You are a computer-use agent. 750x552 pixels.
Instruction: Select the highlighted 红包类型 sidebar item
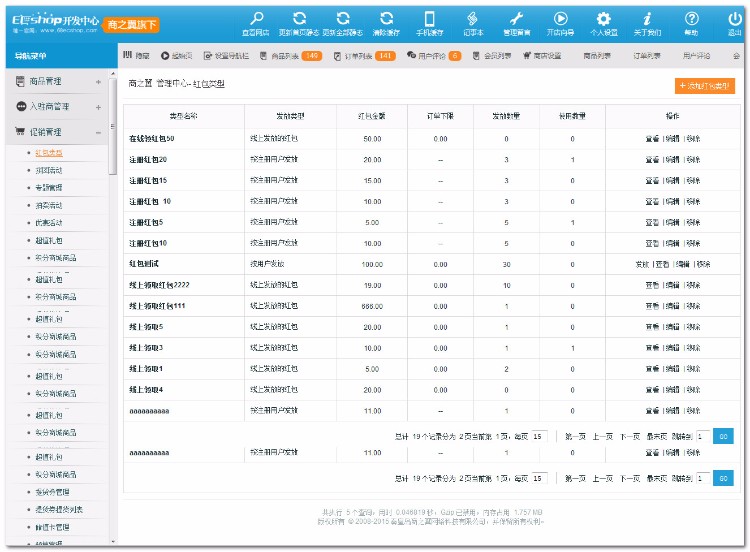tap(49, 153)
